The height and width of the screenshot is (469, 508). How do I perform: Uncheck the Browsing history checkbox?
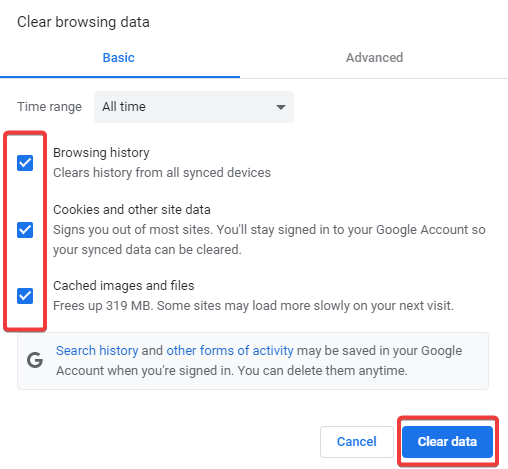click(25, 163)
